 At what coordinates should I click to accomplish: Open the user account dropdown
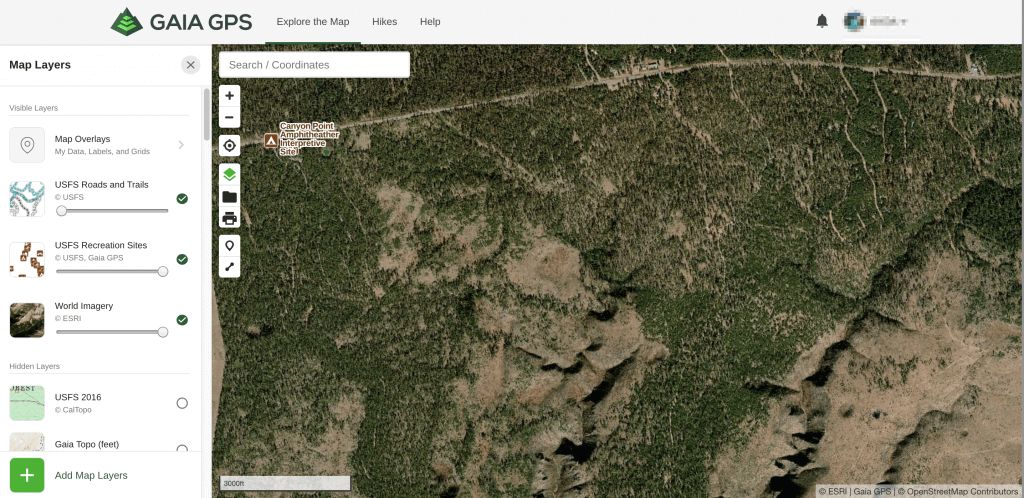(x=875, y=22)
